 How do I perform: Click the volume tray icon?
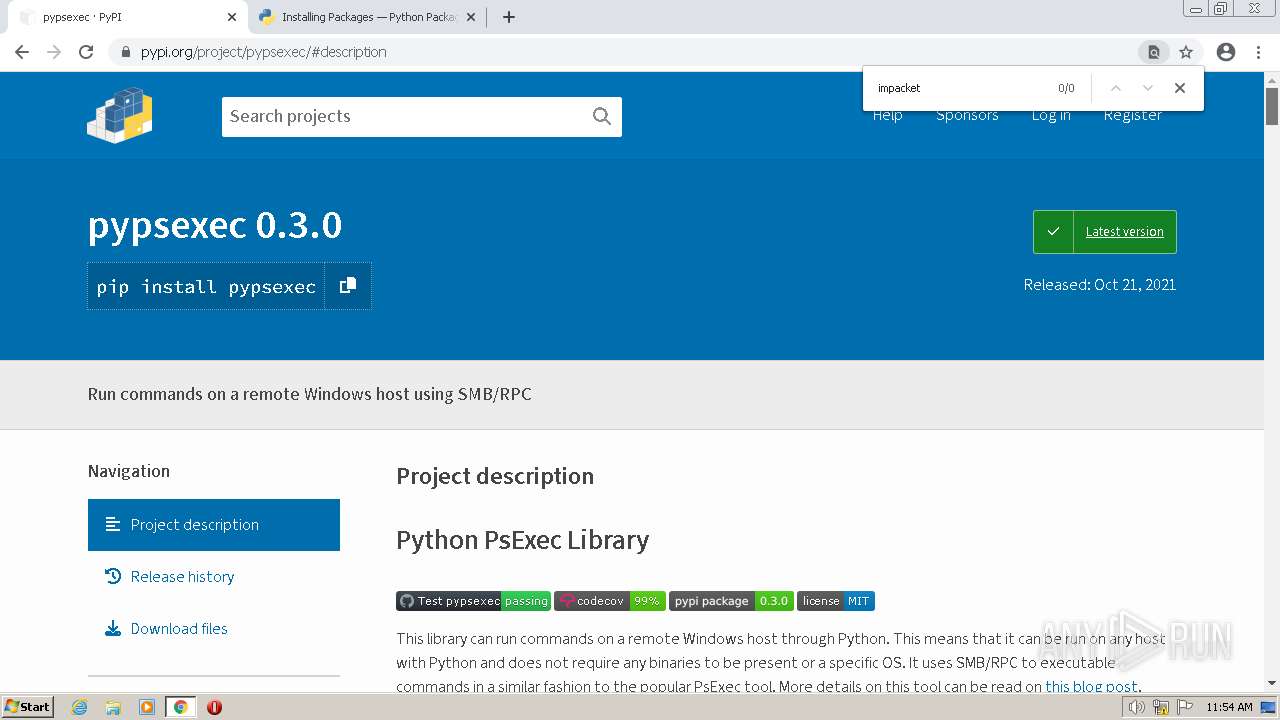(x=1137, y=707)
